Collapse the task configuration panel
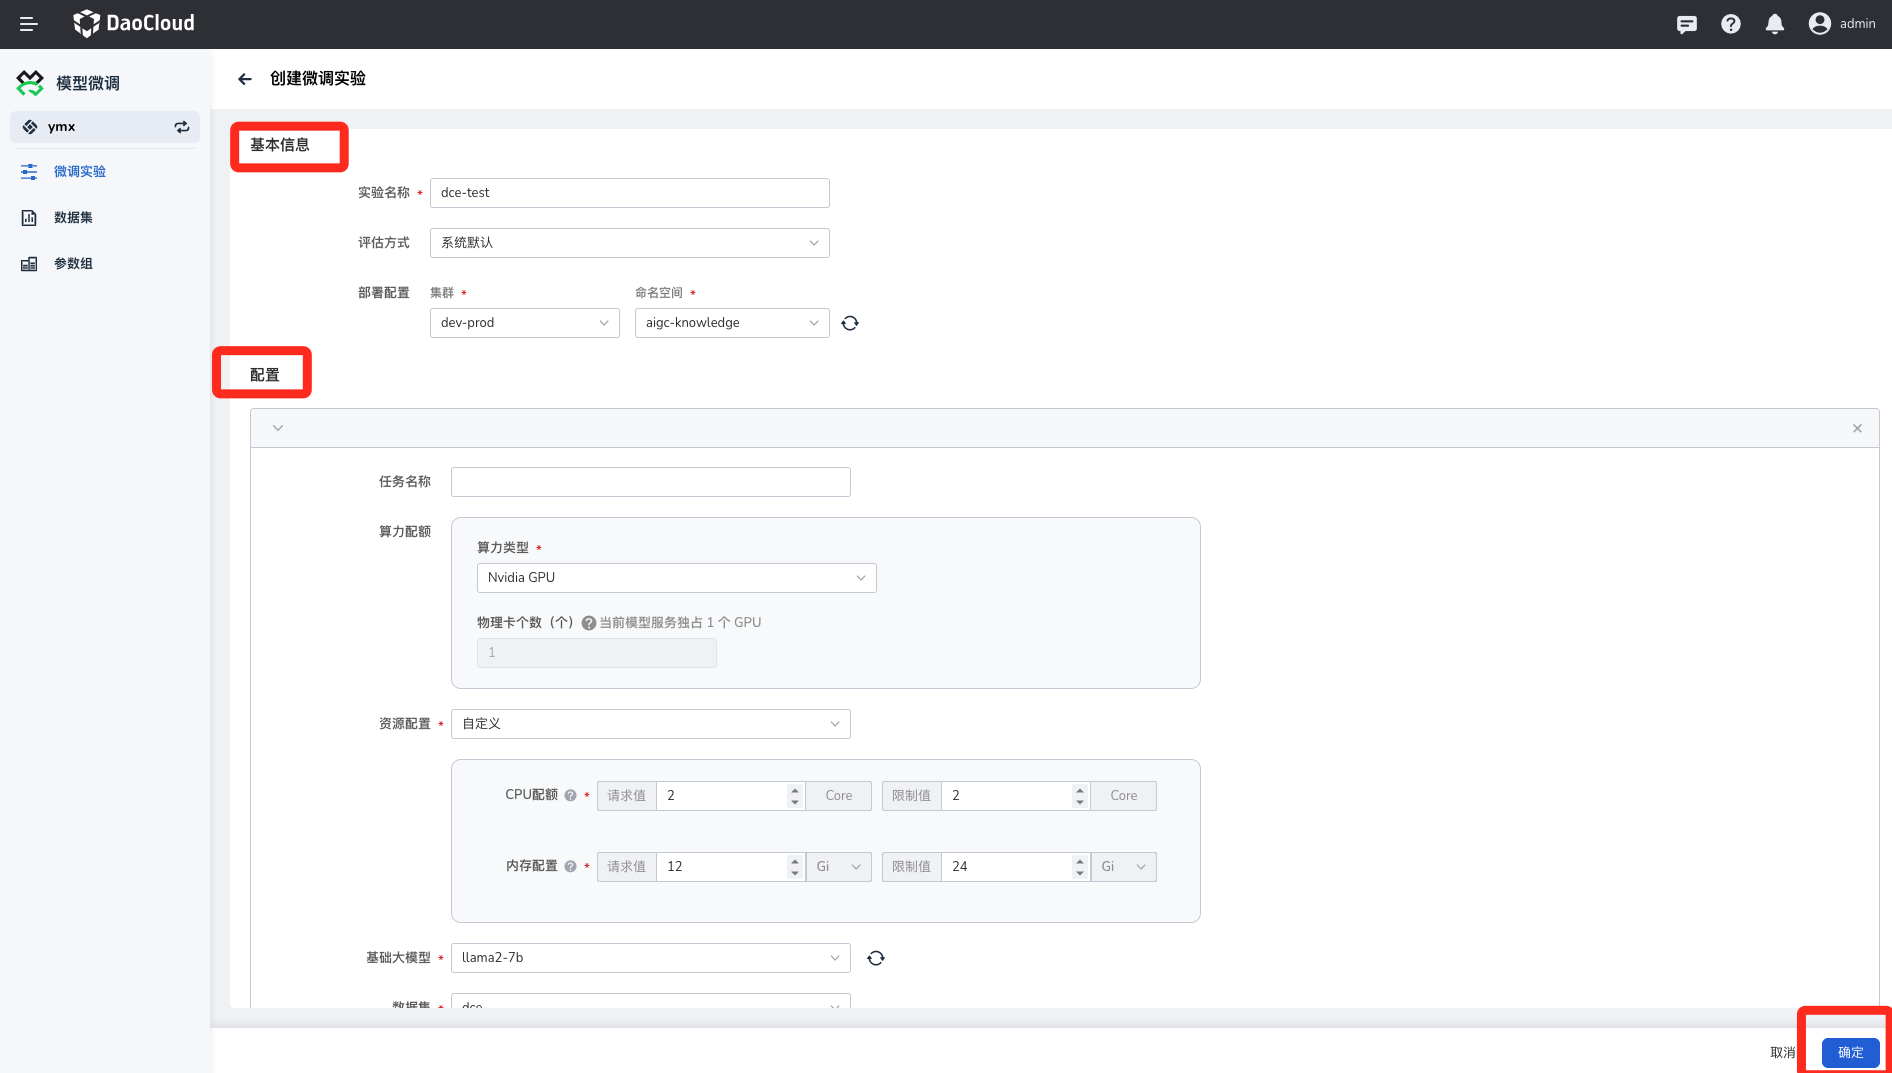 pyautogui.click(x=278, y=428)
